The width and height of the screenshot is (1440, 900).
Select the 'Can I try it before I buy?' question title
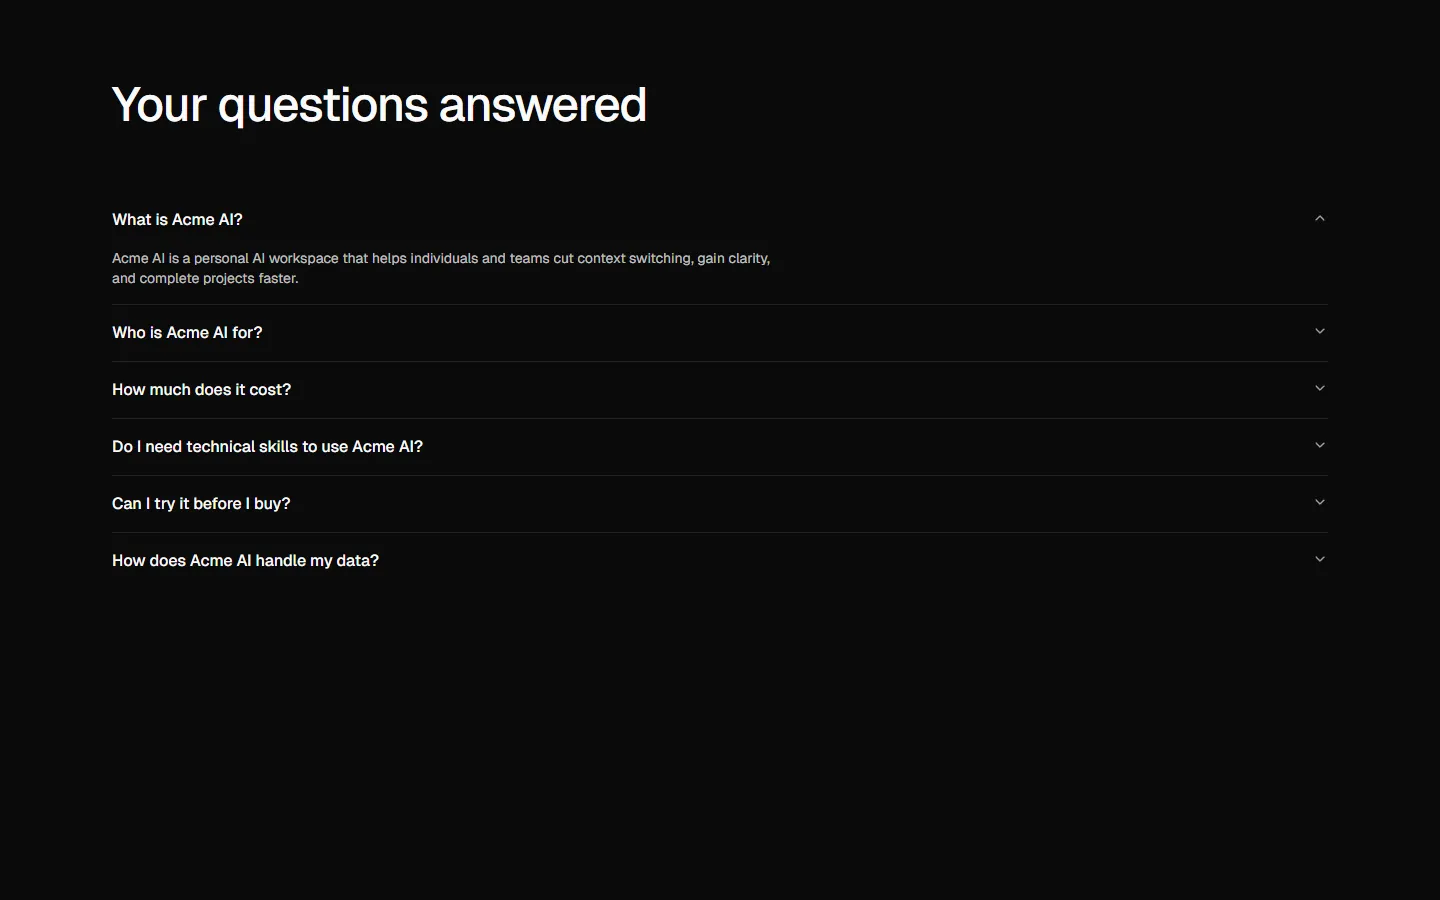(x=200, y=503)
